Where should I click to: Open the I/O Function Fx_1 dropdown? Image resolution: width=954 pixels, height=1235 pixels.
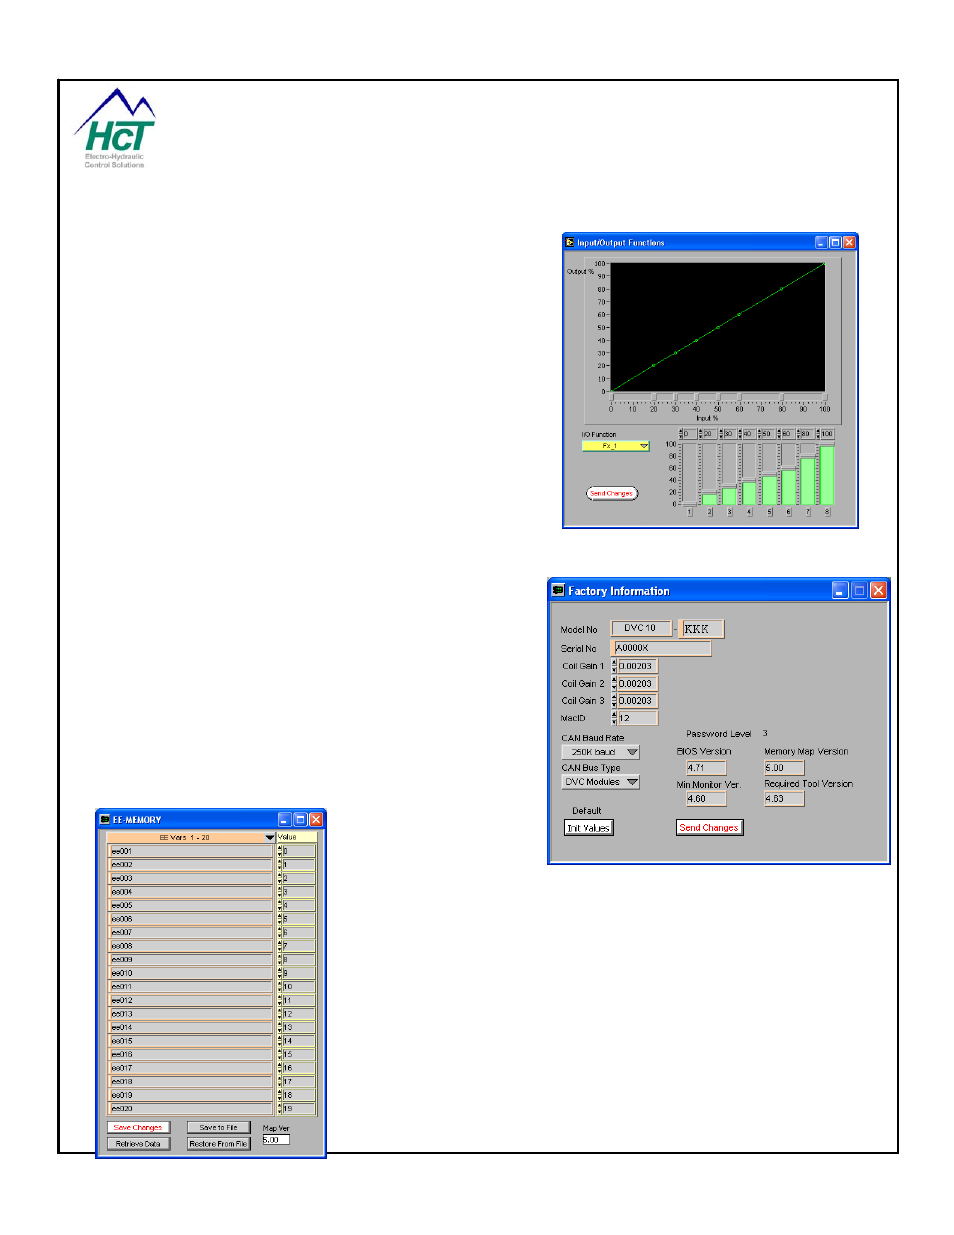[643, 446]
